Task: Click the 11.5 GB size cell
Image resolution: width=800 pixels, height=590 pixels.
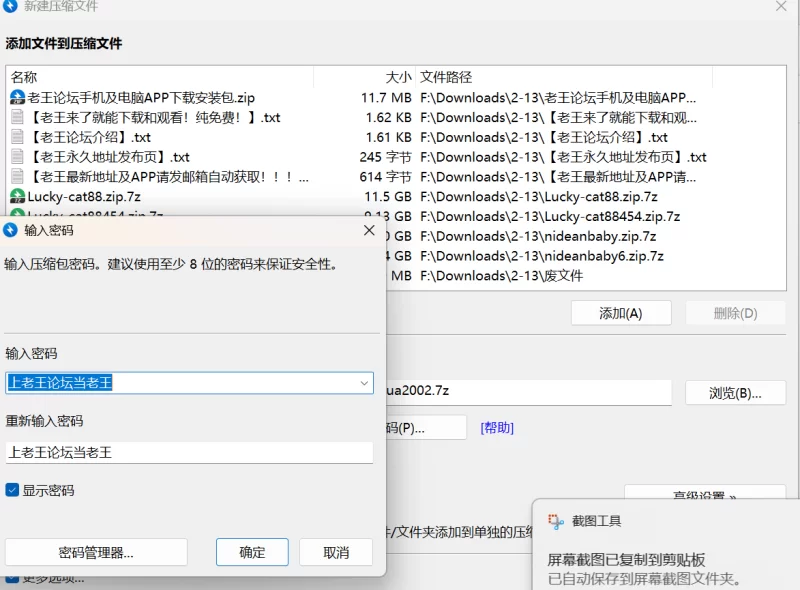Action: (388, 196)
